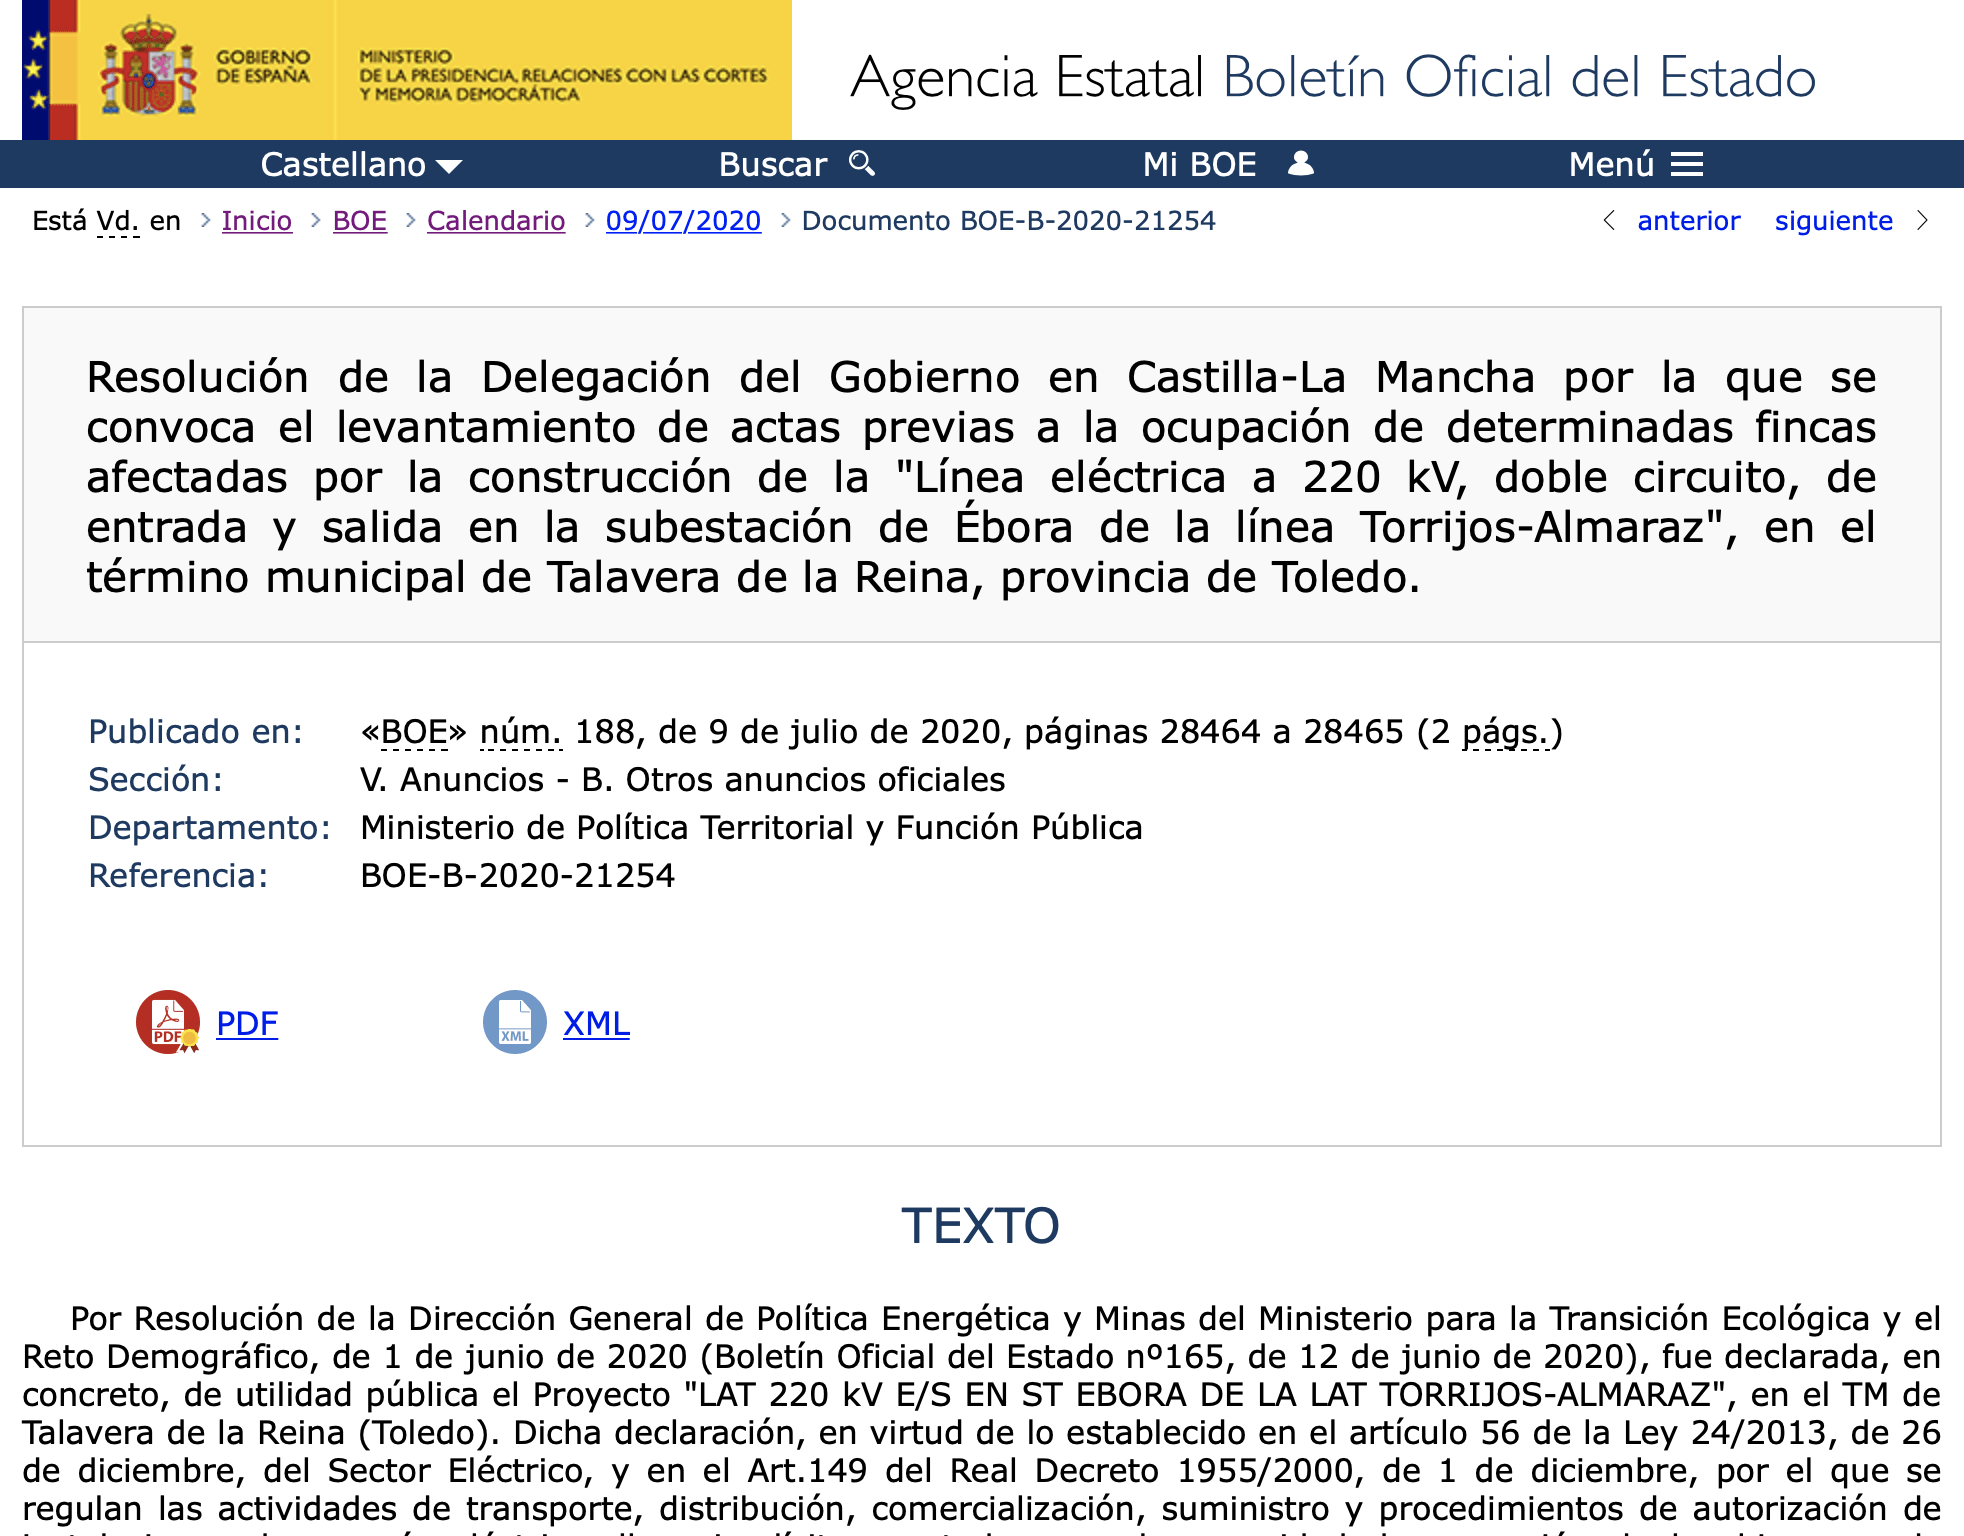
Task: Open the Menú label in the navigation bar
Action: tap(1611, 164)
